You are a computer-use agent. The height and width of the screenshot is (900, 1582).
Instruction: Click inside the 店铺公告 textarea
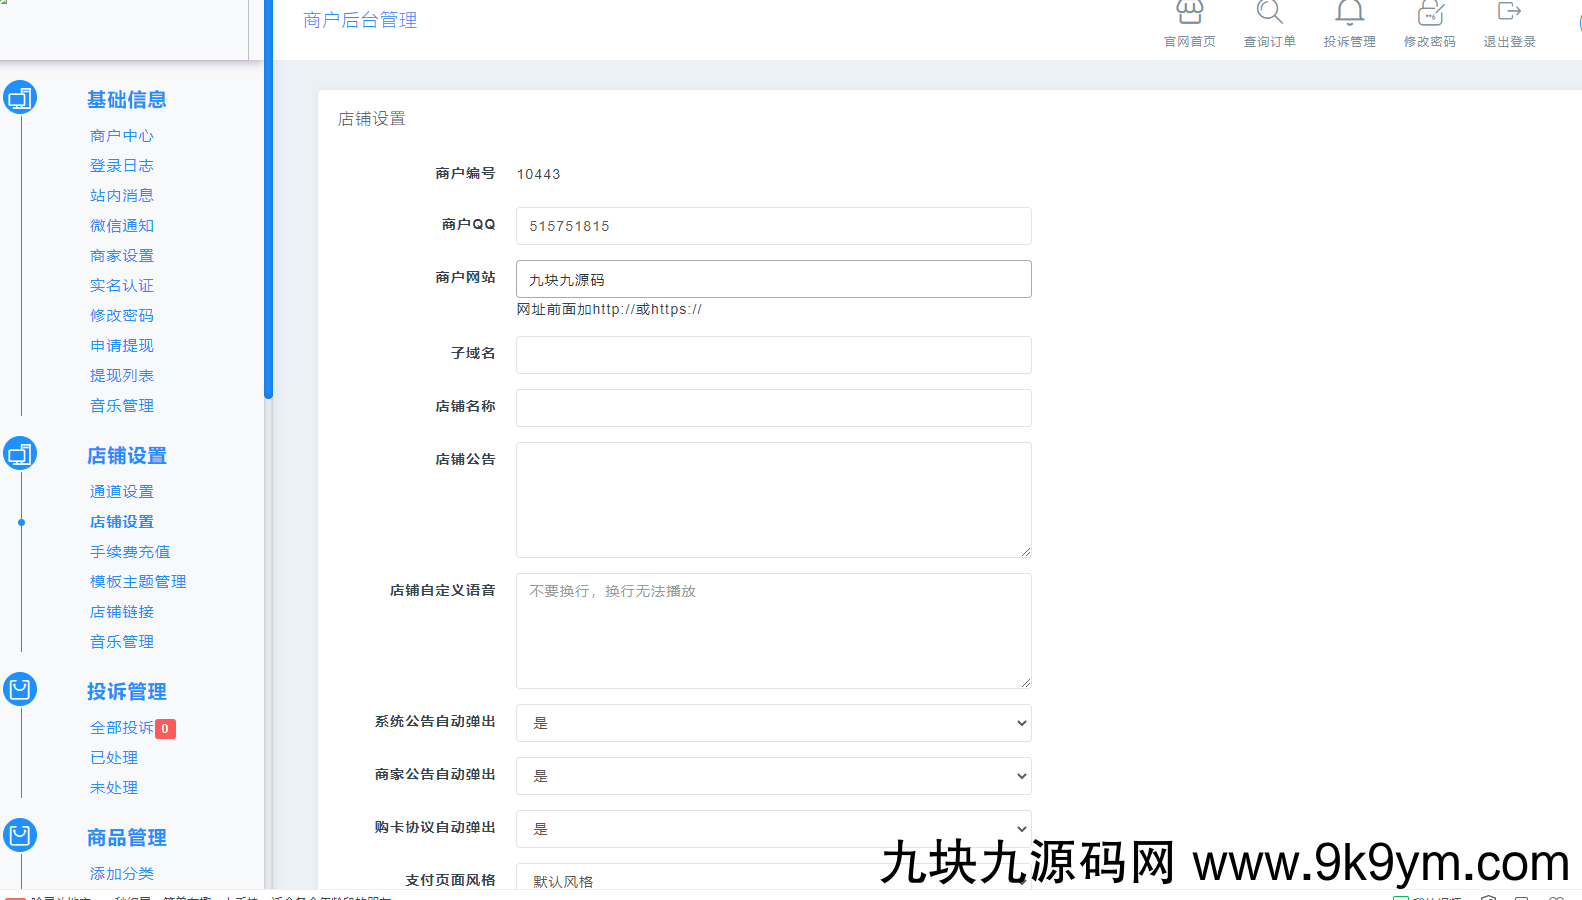click(x=773, y=500)
